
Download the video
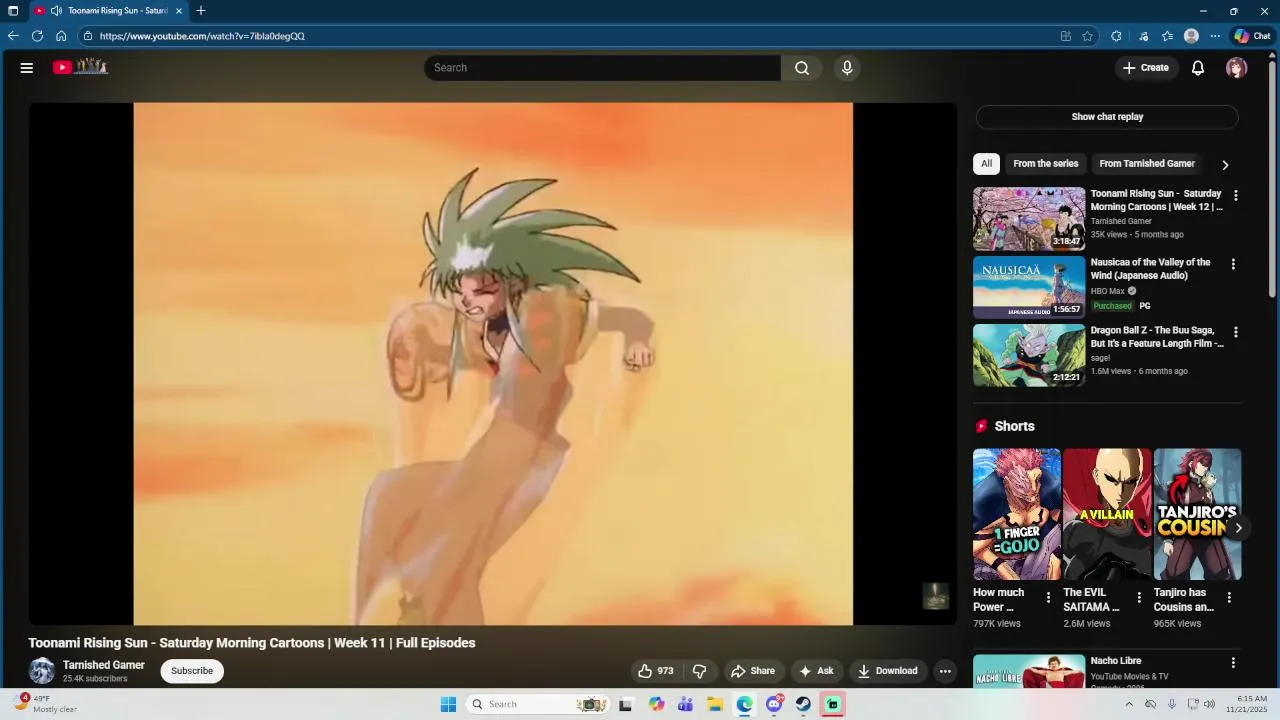pos(888,671)
